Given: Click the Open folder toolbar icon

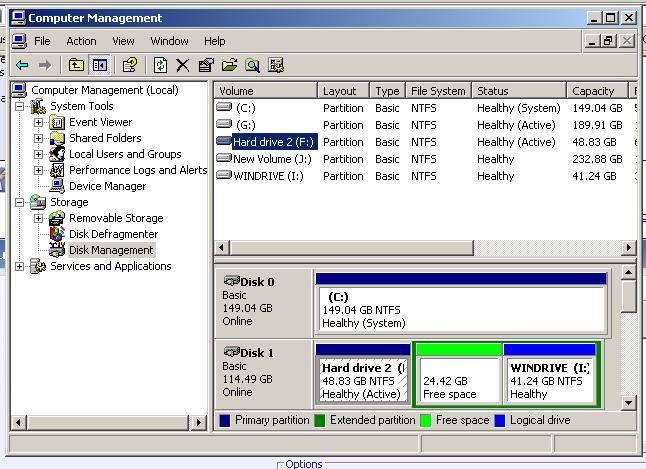Looking at the screenshot, I should coord(229,65).
